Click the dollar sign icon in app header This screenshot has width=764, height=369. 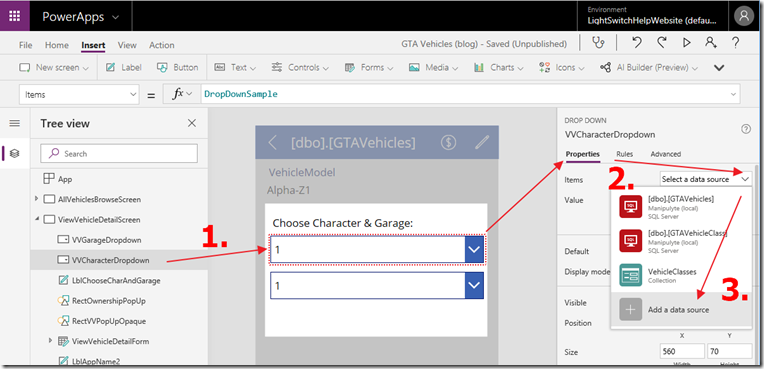(x=448, y=142)
